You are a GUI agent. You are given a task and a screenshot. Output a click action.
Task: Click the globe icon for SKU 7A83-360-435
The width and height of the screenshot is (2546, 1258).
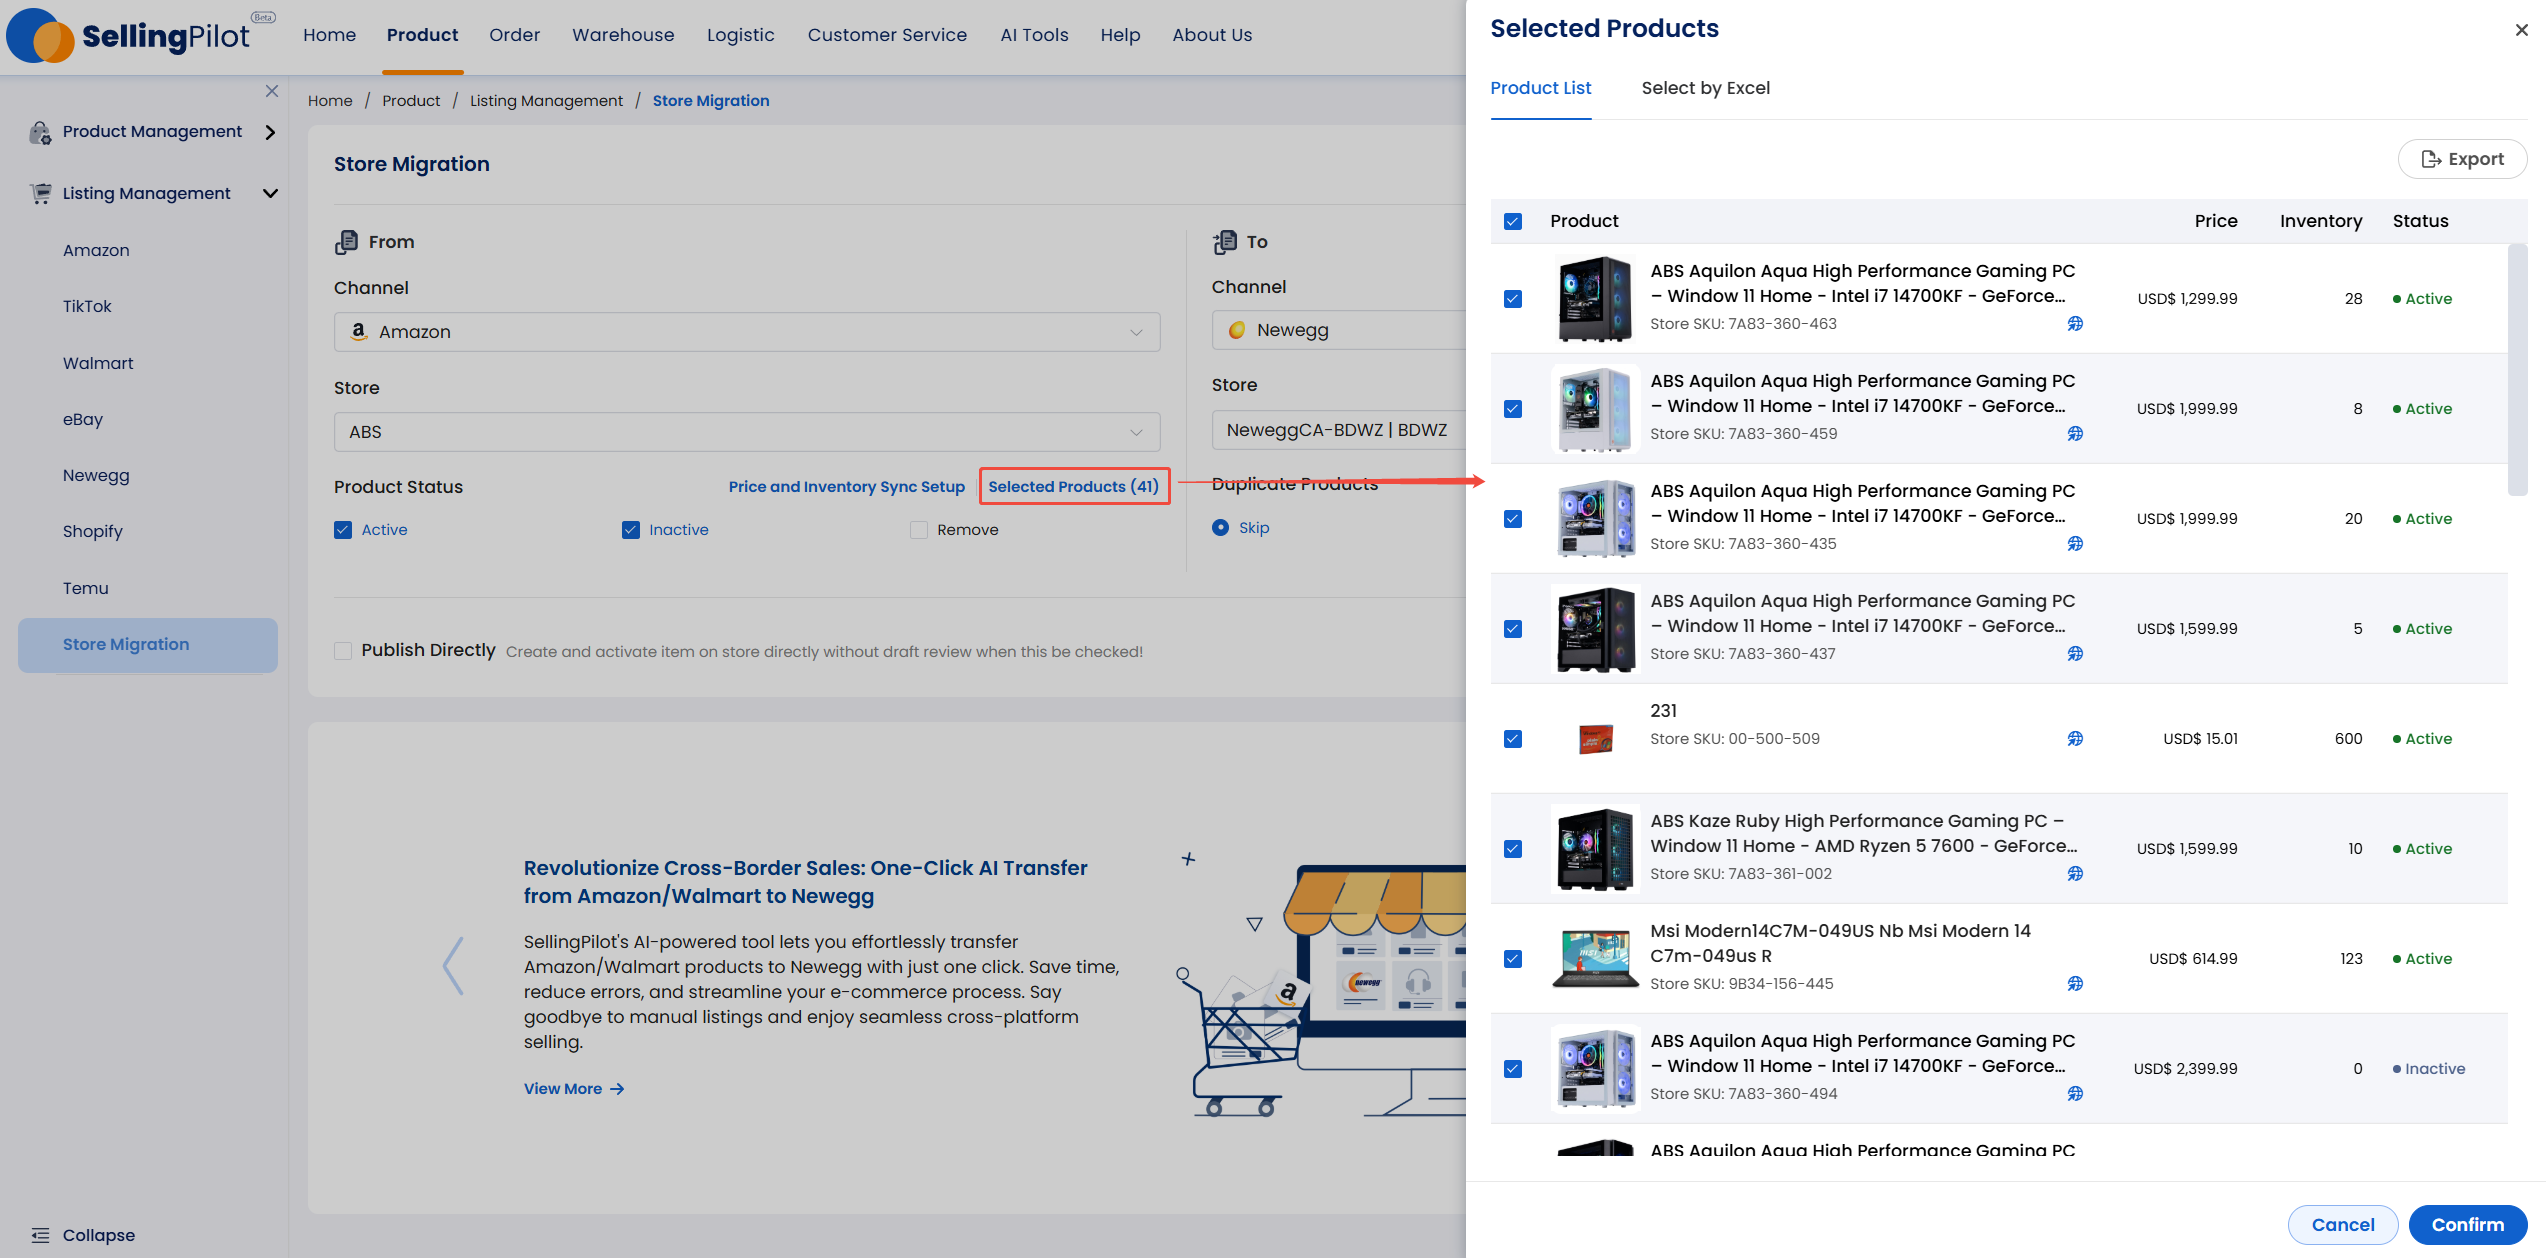click(x=2075, y=543)
